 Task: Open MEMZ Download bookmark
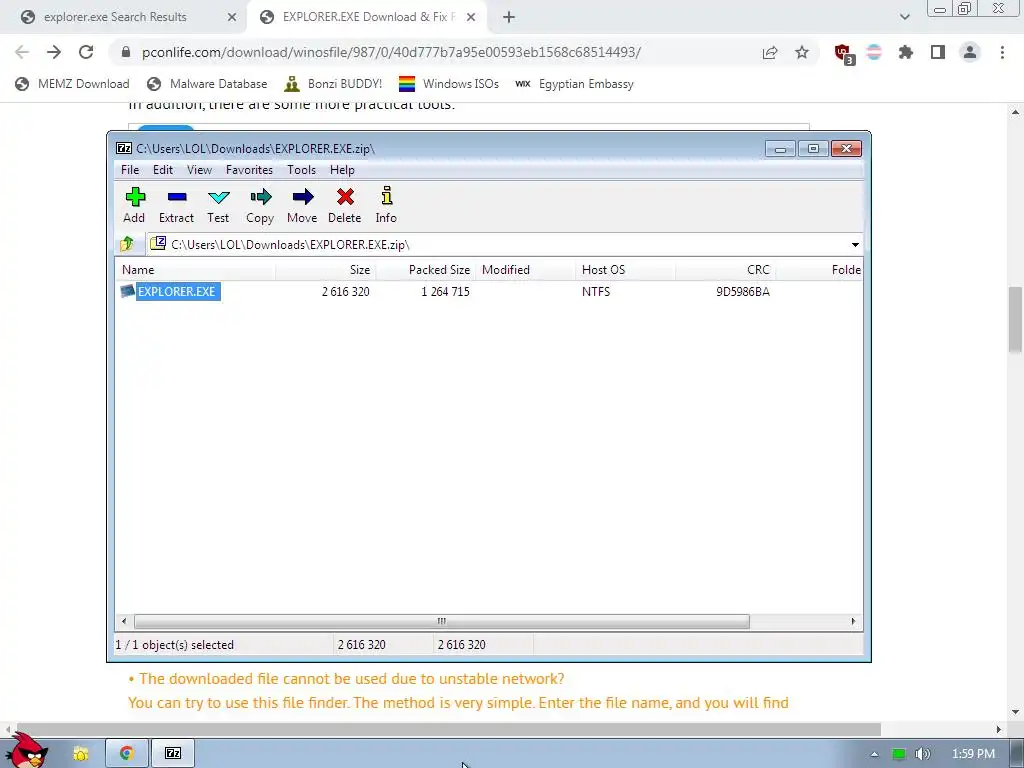[x=72, y=84]
